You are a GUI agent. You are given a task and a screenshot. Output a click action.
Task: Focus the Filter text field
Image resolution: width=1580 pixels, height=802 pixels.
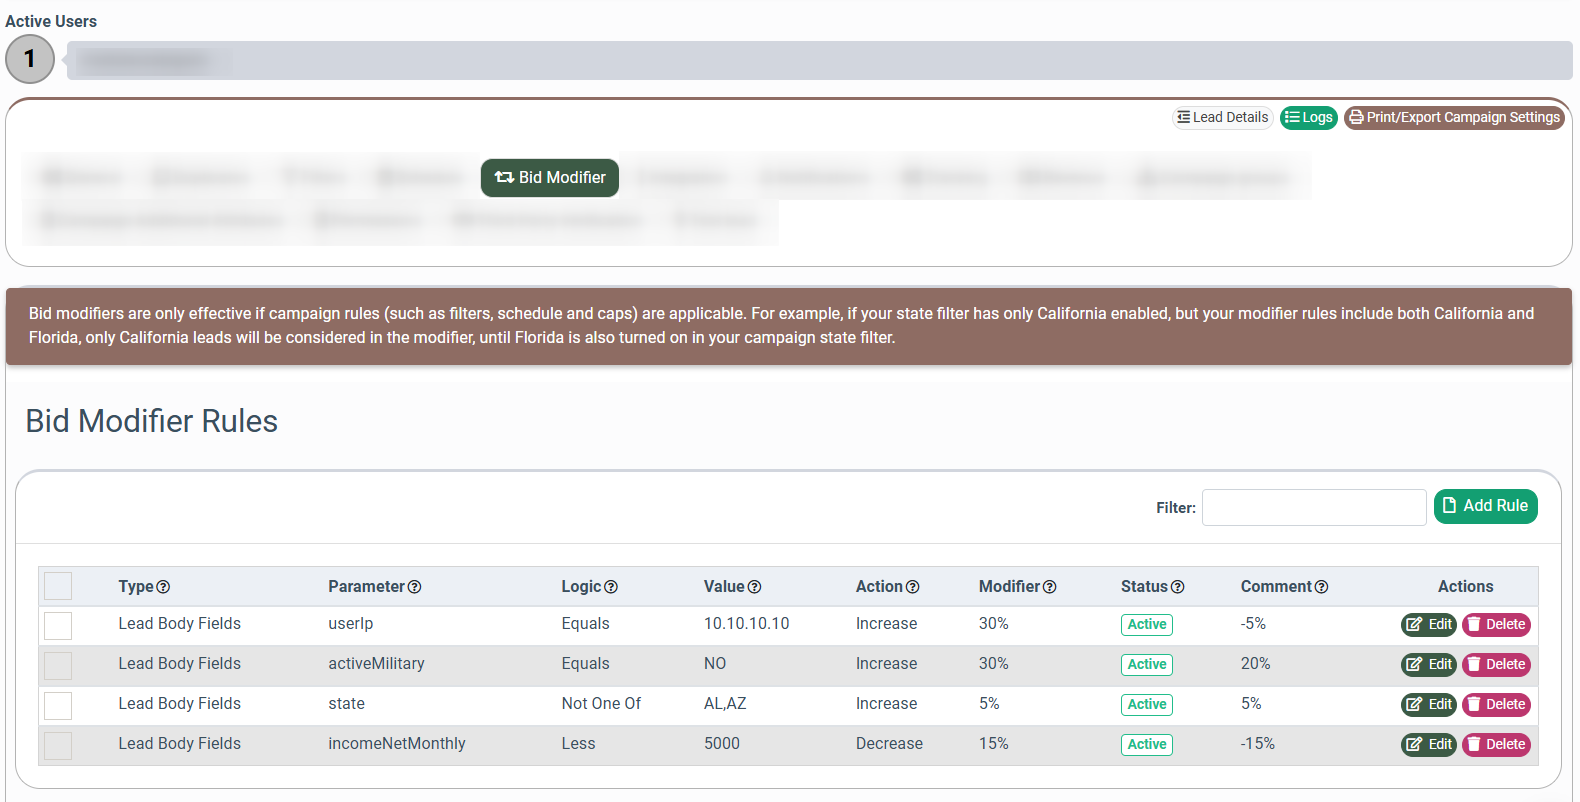pos(1313,507)
